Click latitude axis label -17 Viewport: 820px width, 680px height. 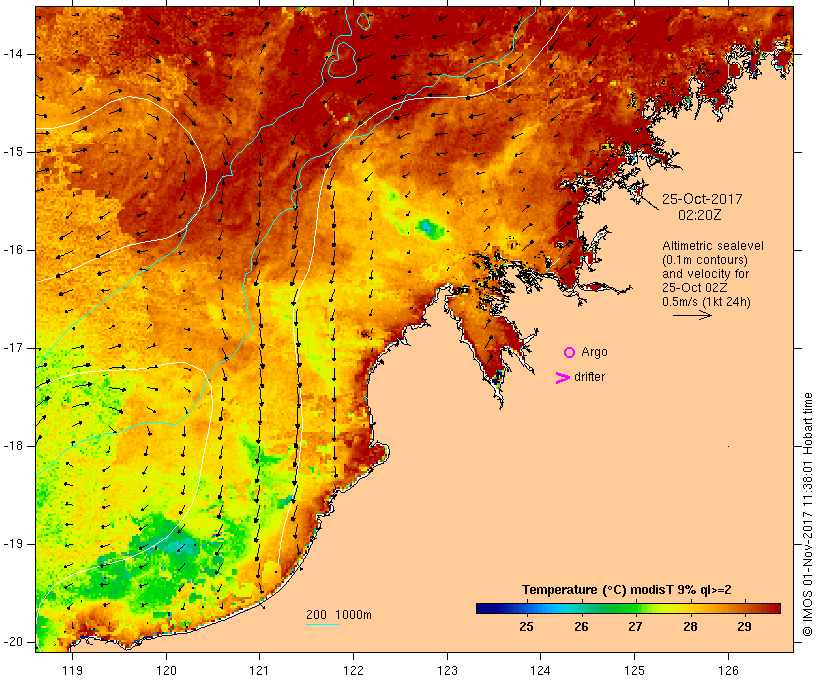[13, 348]
